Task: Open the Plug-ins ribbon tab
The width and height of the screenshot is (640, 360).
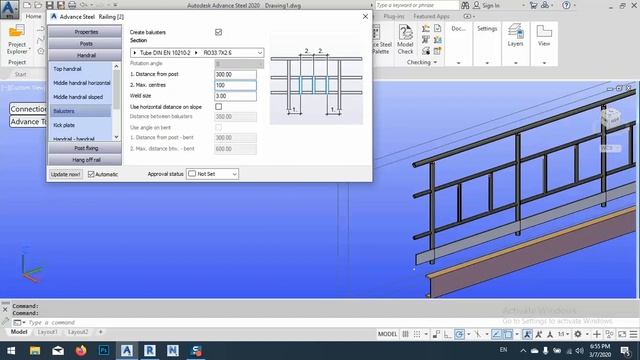Action: (393, 16)
